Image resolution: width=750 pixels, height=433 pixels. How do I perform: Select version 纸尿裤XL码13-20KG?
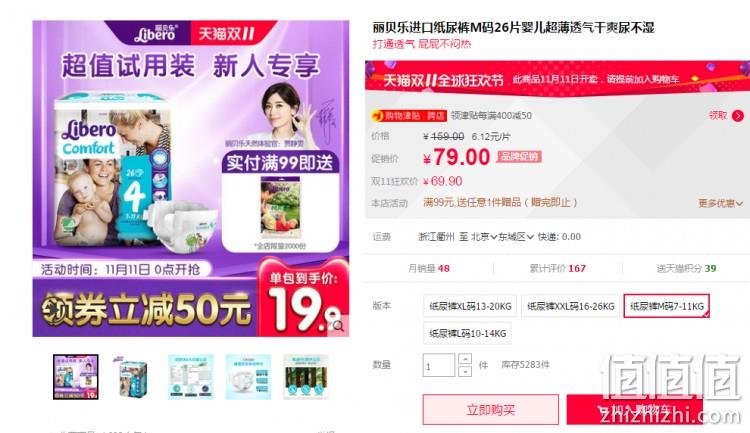point(470,306)
